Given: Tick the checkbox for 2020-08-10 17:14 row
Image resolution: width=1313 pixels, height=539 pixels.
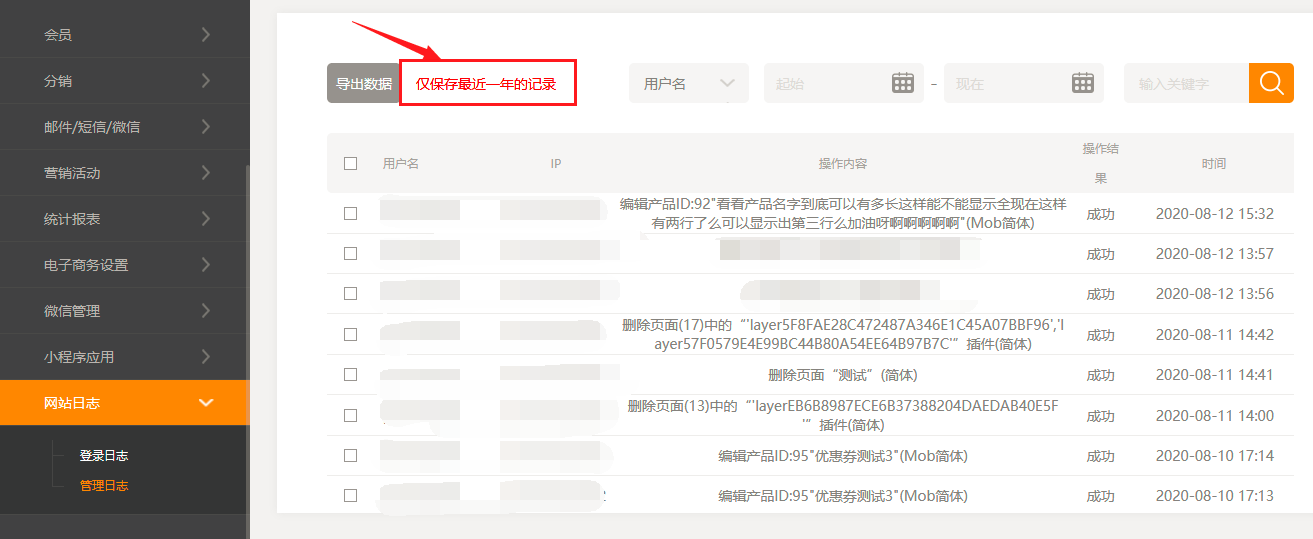Looking at the screenshot, I should 350,456.
